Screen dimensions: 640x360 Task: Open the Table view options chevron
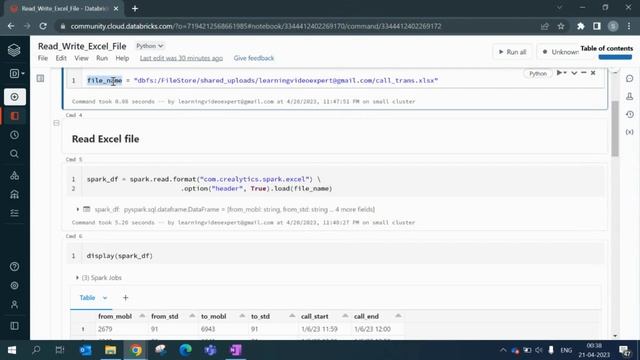pos(105,298)
